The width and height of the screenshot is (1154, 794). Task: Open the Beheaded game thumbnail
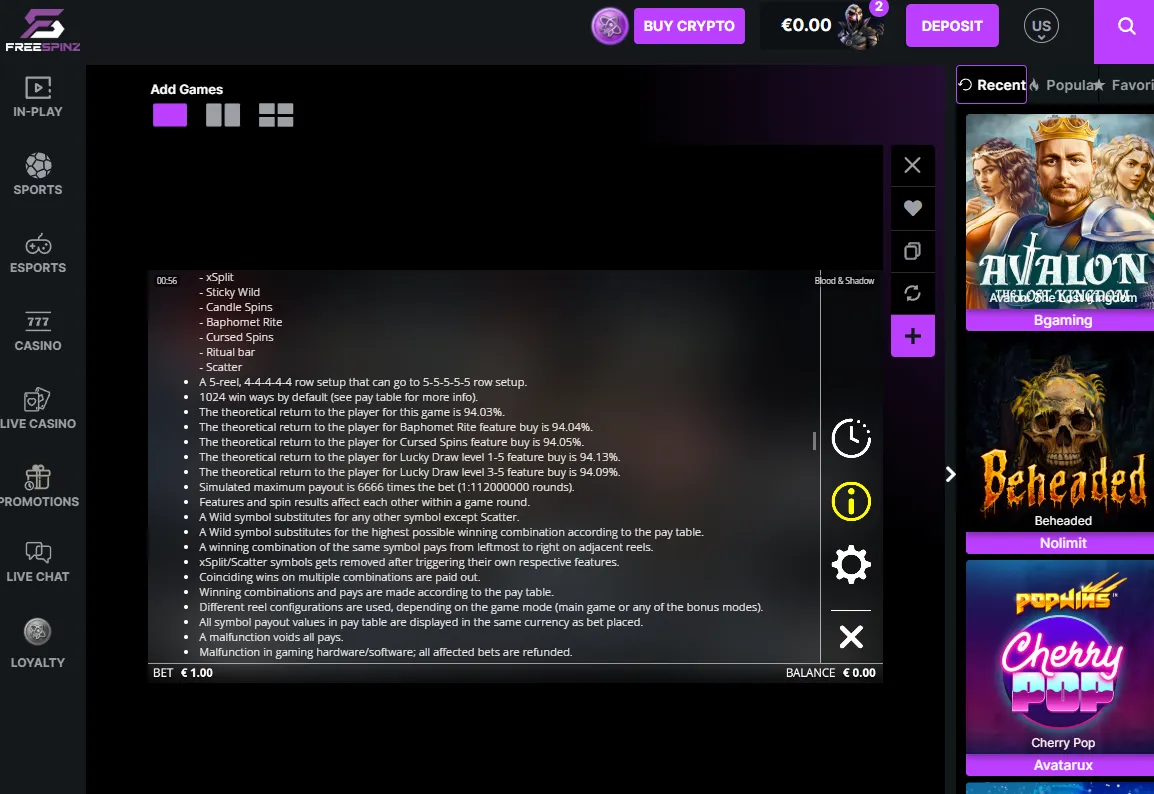pyautogui.click(x=1060, y=434)
